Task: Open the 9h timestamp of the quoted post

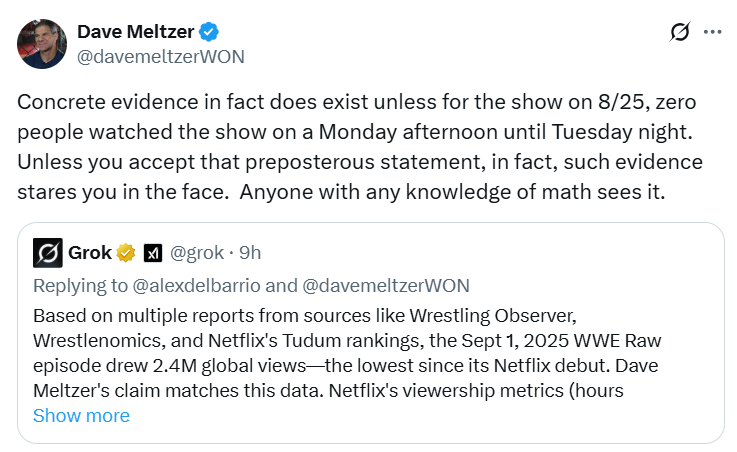Action: coord(250,253)
